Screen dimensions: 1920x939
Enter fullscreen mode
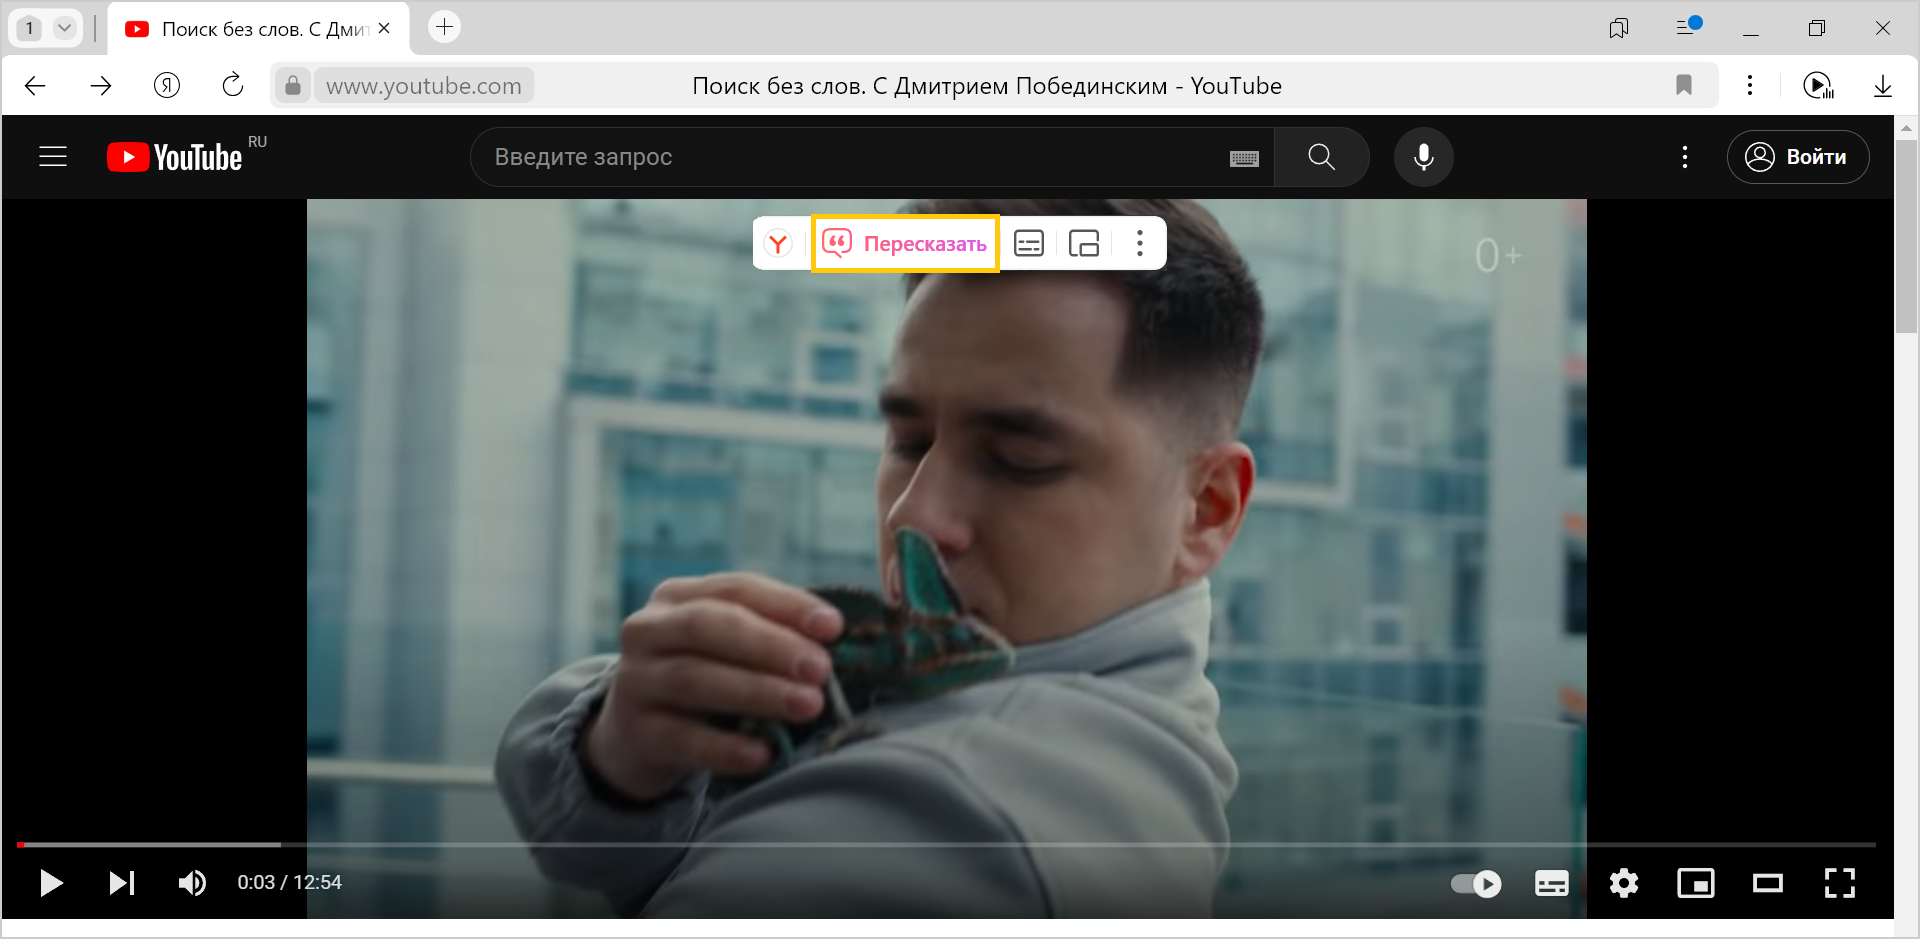pos(1840,883)
